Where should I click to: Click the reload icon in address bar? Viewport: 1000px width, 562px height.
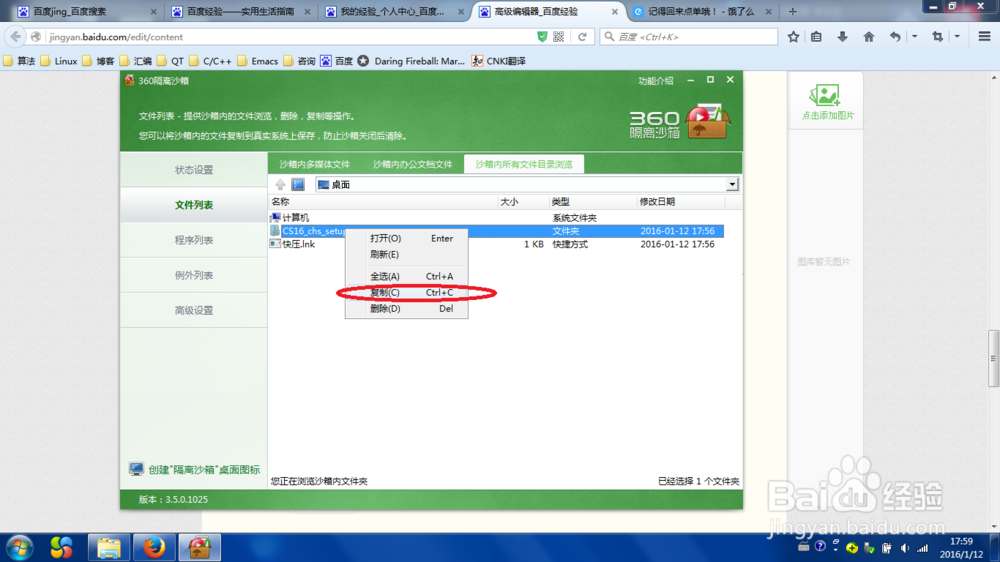pyautogui.click(x=582, y=37)
